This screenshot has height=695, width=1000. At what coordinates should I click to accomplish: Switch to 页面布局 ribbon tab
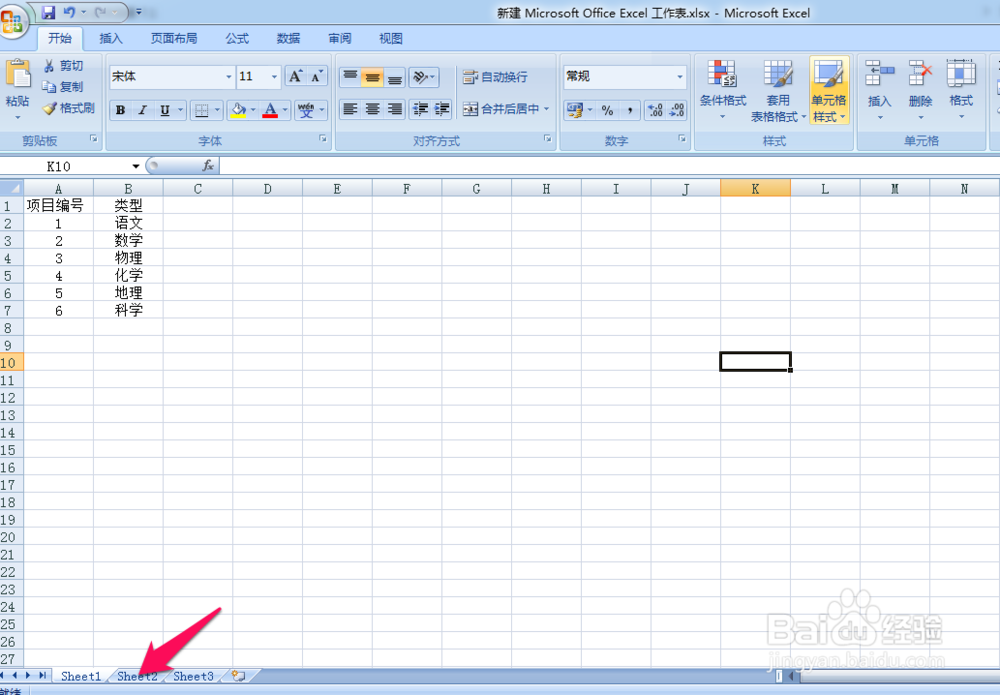[x=173, y=38]
